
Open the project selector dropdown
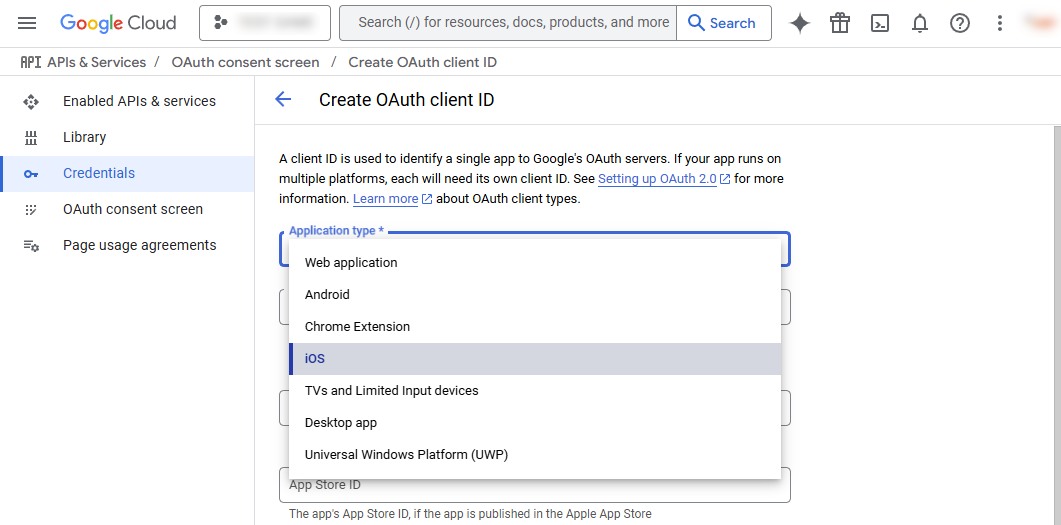[x=265, y=23]
